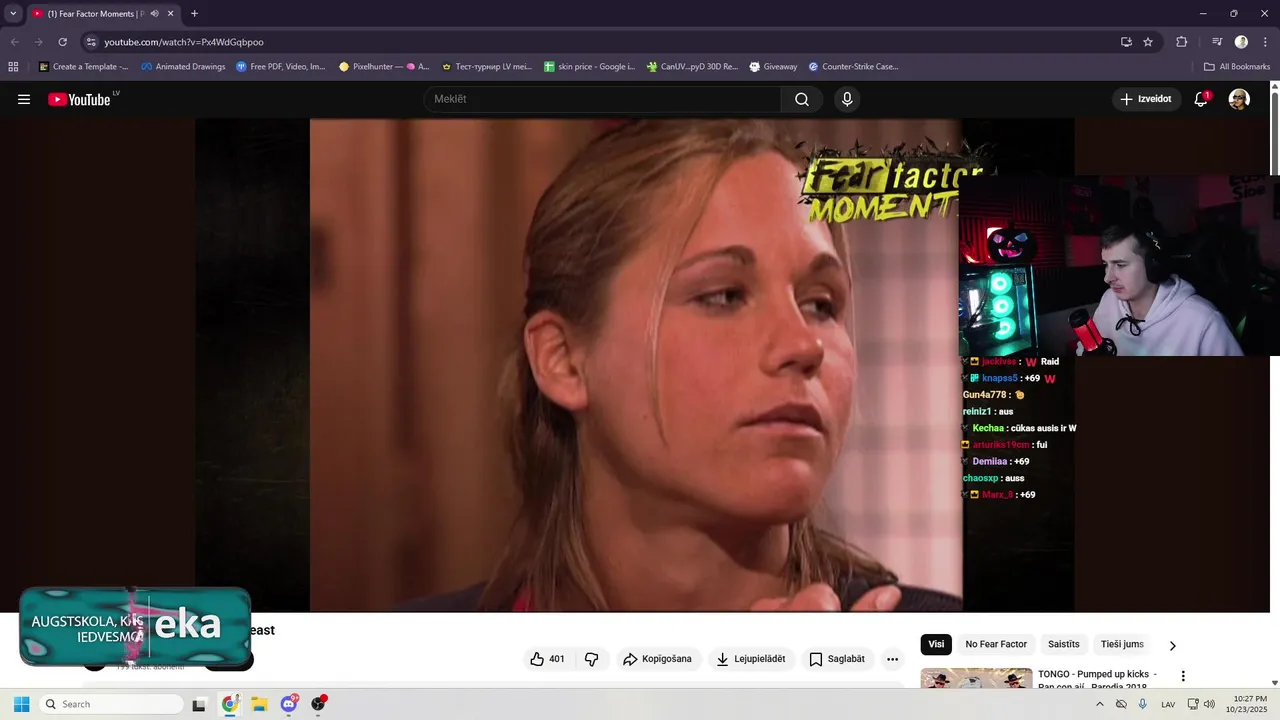Switch LAV keyboard language indicator
Screen dimensions: 1280x720
[x=1168, y=704]
